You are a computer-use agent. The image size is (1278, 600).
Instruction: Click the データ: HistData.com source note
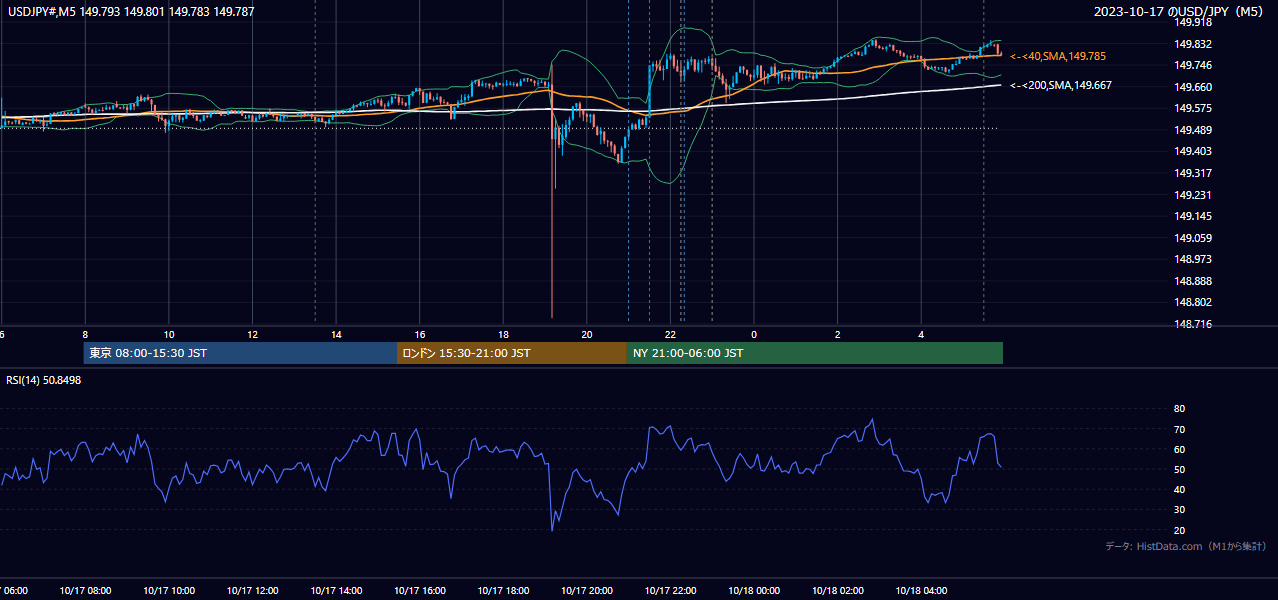1185,546
